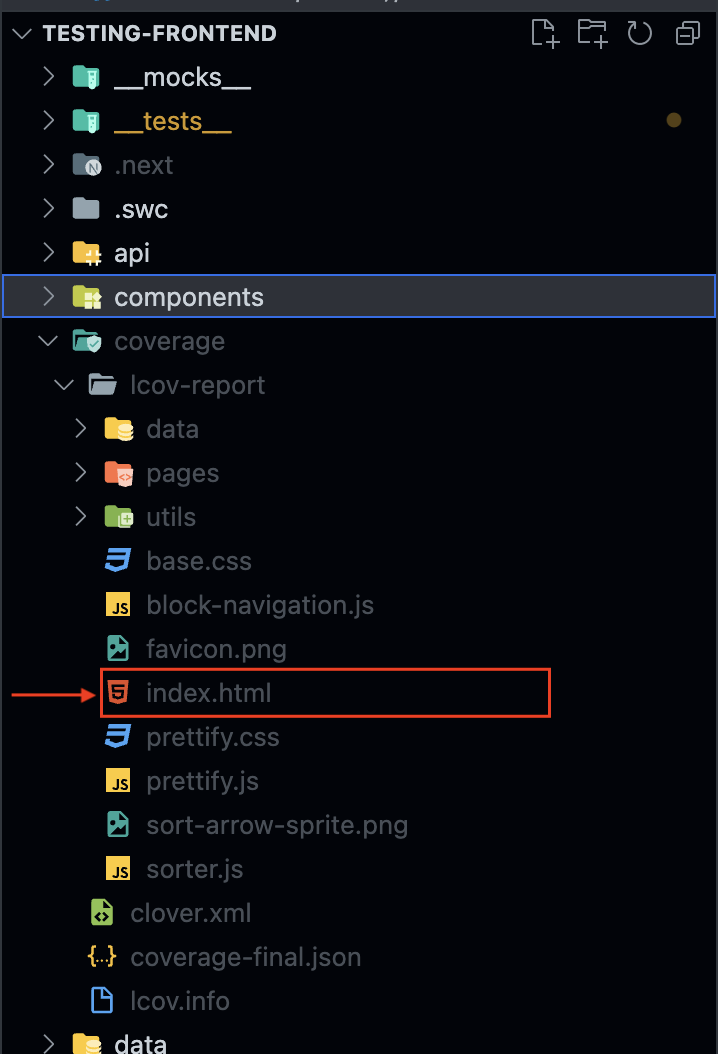Click the modification dot beside __tests__
The image size is (718, 1054).
pyautogui.click(x=673, y=119)
